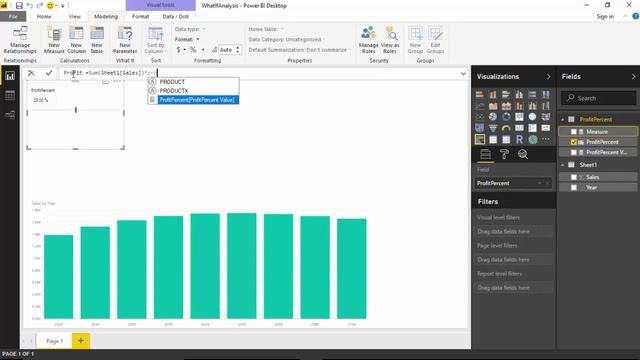Open the Fields well tab in Visualizations

tap(485, 154)
